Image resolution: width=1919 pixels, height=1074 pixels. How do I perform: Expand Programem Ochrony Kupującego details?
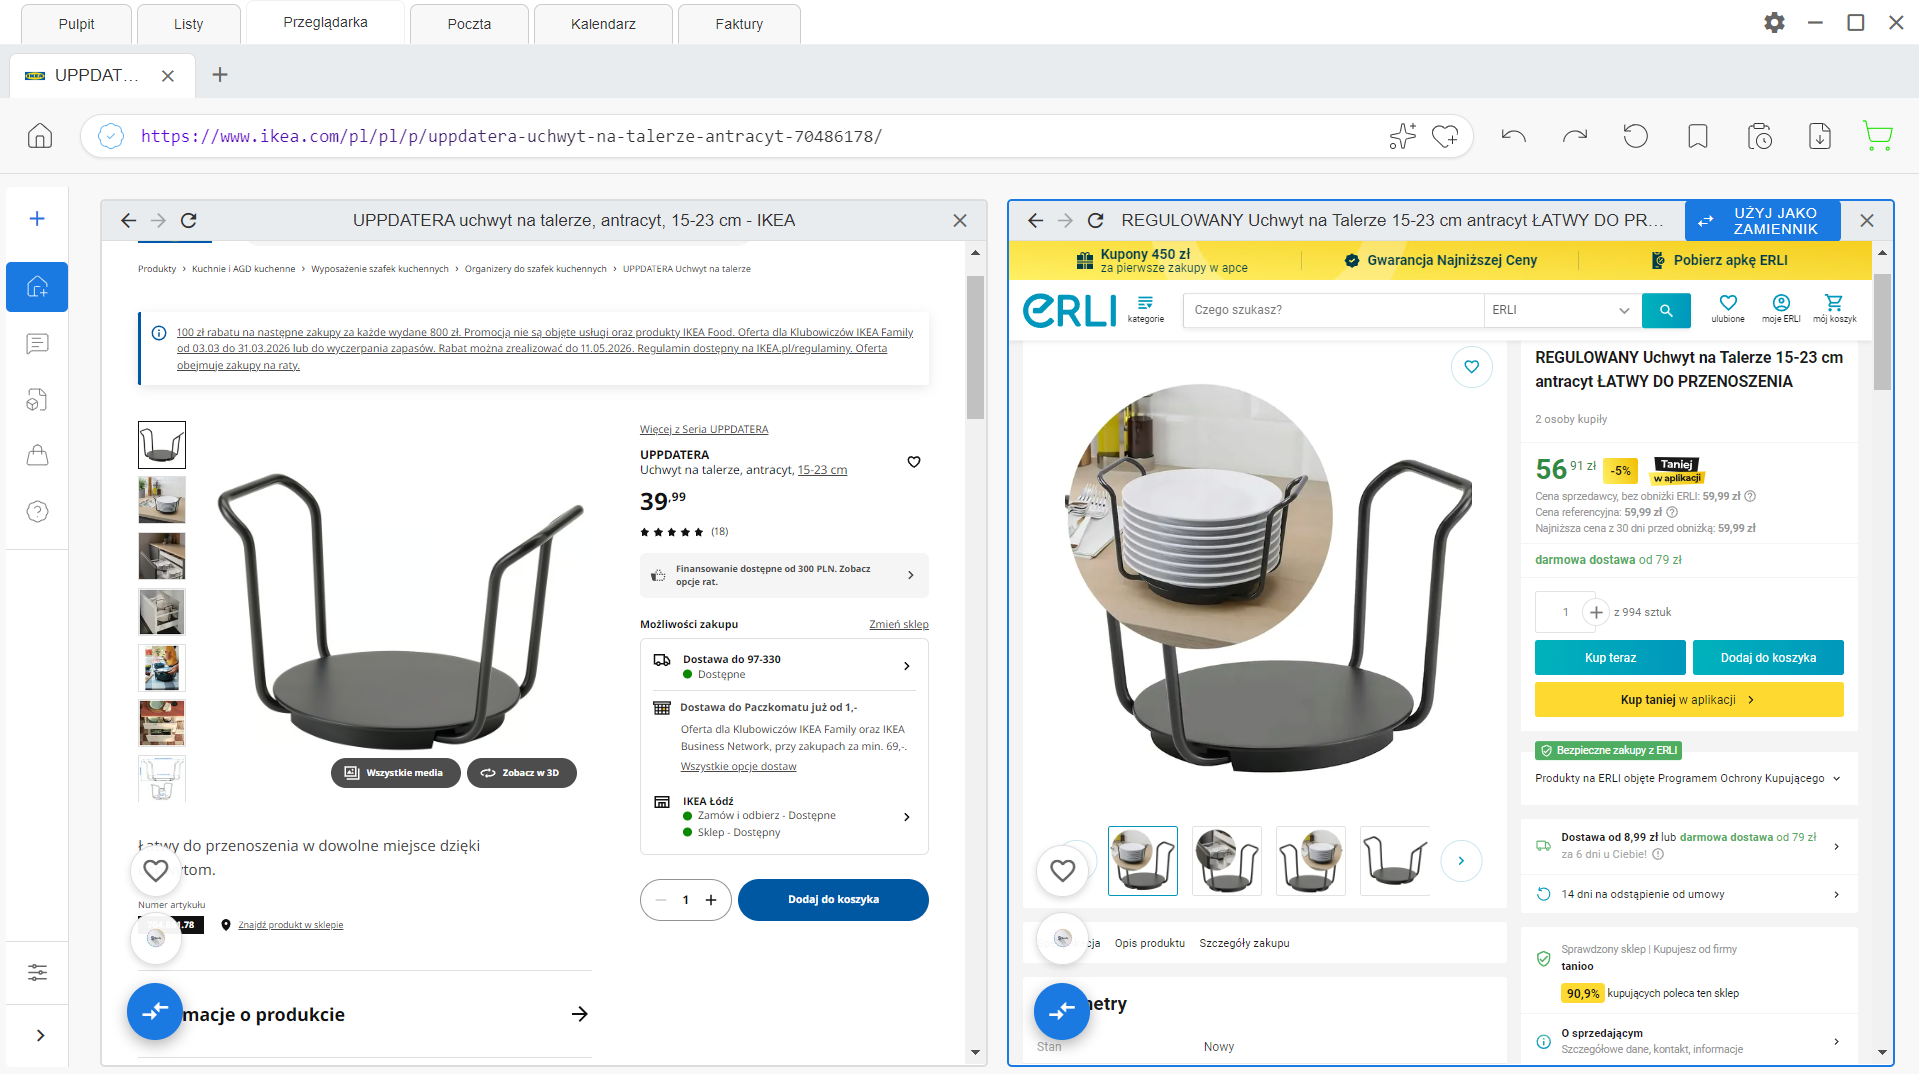pyautogui.click(x=1836, y=778)
